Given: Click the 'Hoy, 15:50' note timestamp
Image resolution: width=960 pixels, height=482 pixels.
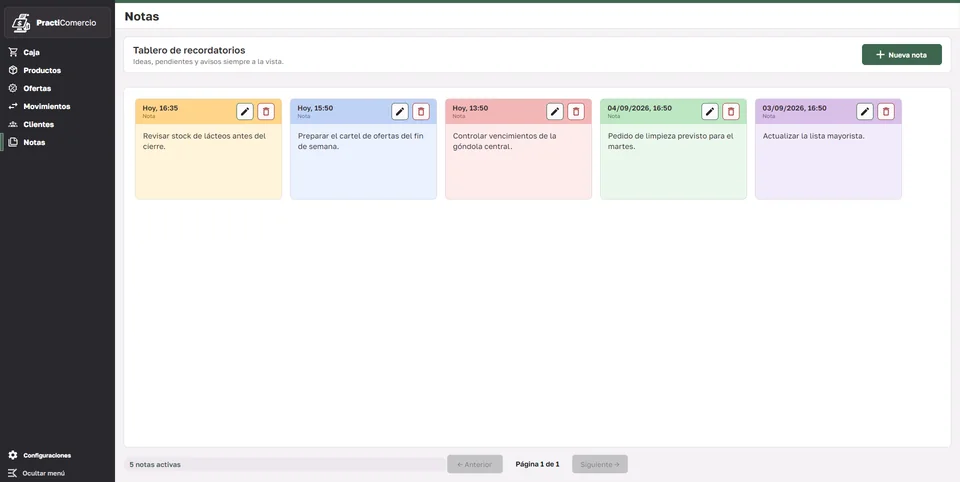Looking at the screenshot, I should [x=315, y=108].
